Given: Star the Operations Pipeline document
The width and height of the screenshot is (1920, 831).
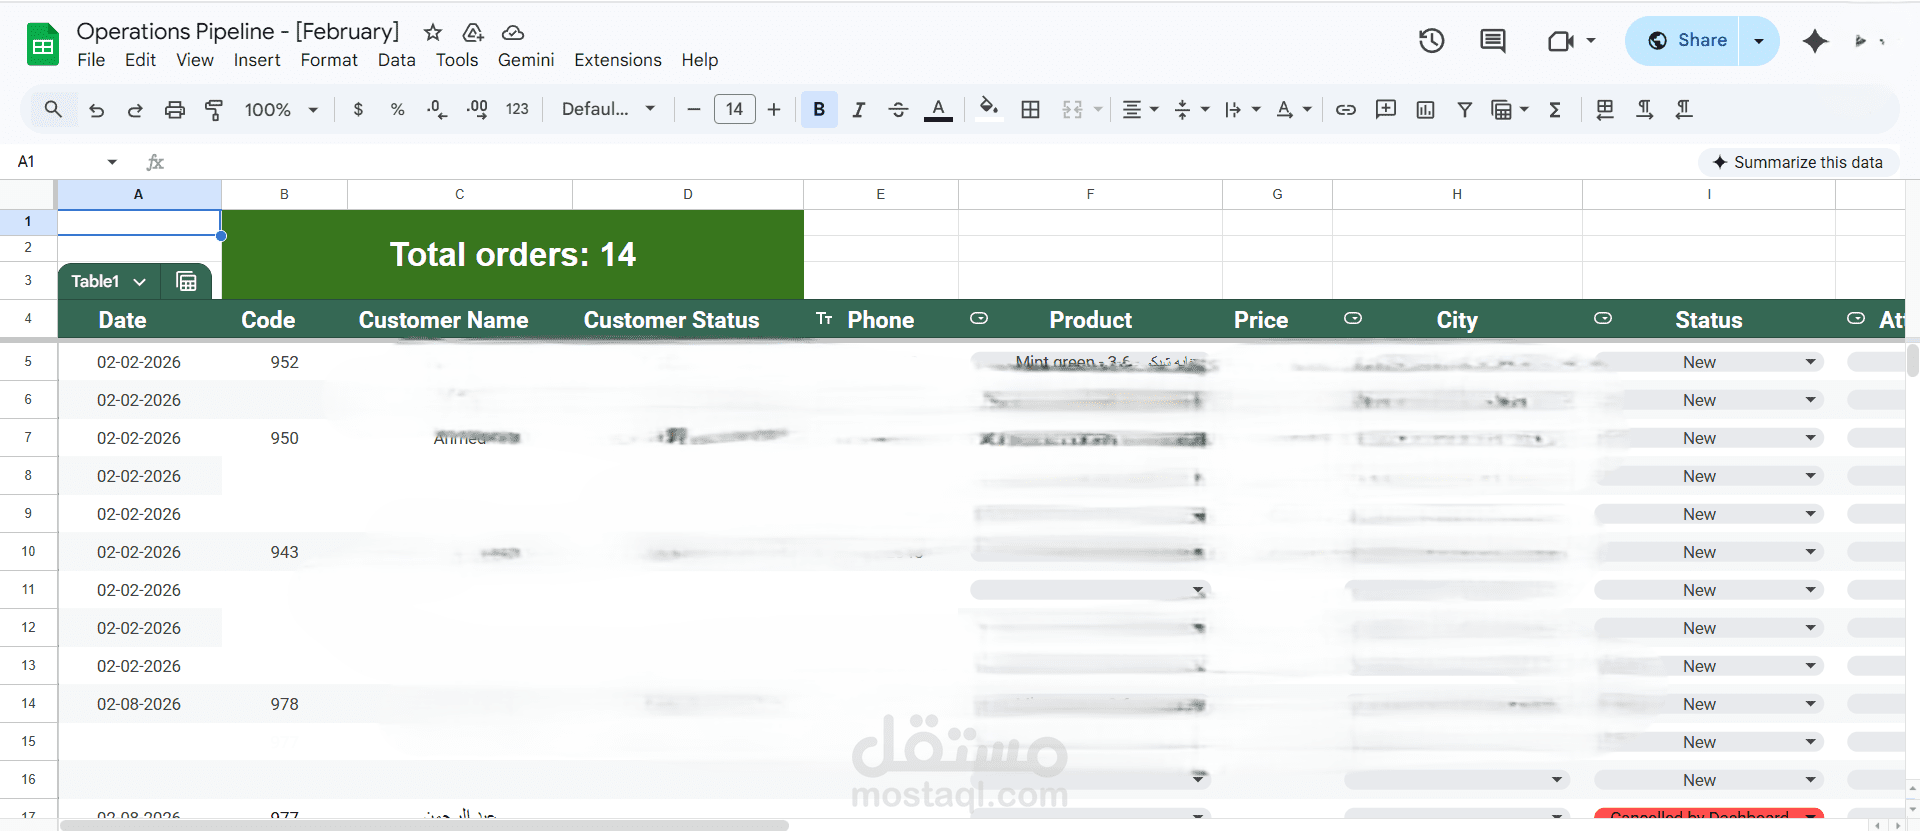Looking at the screenshot, I should tap(433, 32).
